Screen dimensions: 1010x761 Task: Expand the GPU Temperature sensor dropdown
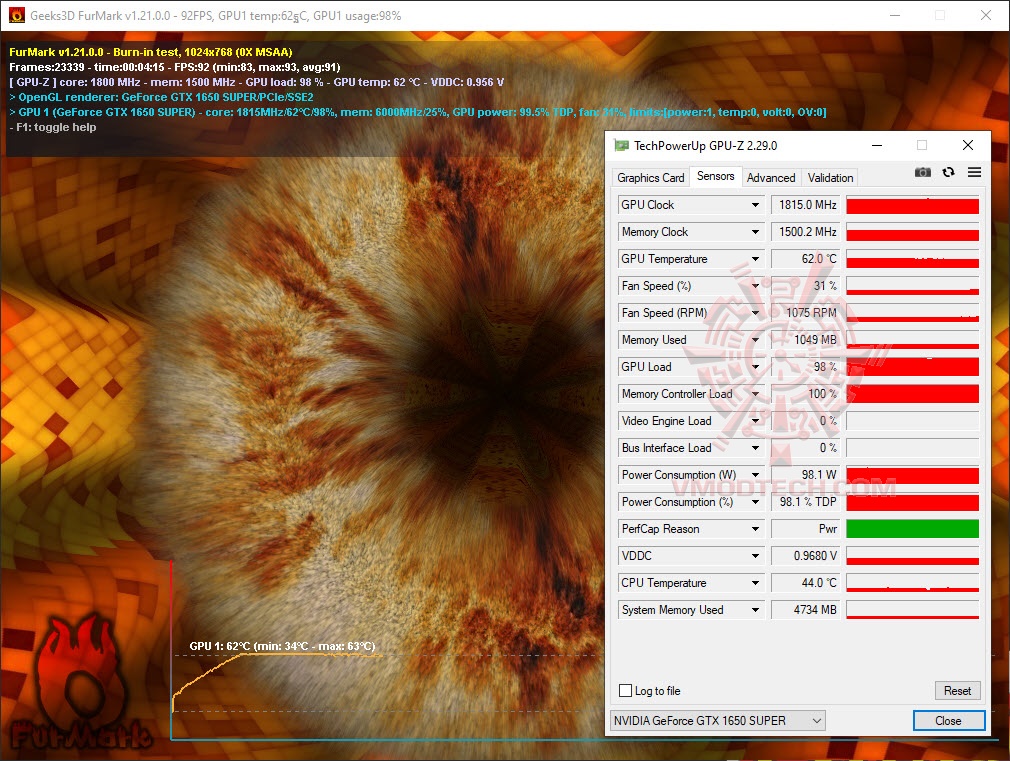coord(755,259)
